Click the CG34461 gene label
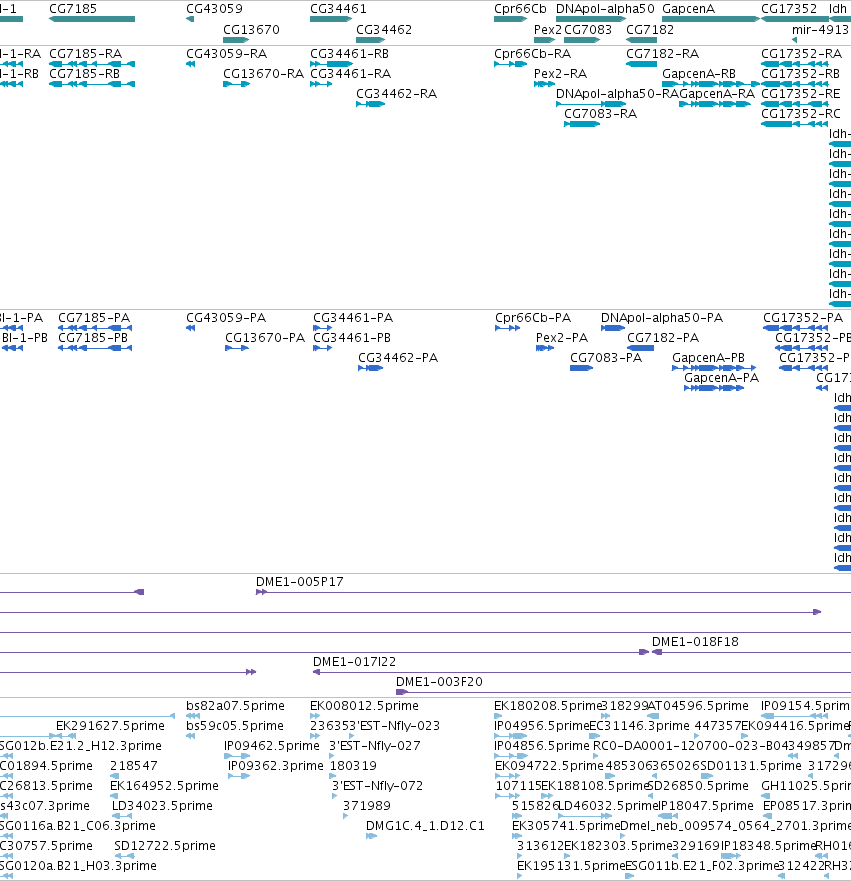Image resolution: width=851 pixels, height=881 pixels. point(338,8)
